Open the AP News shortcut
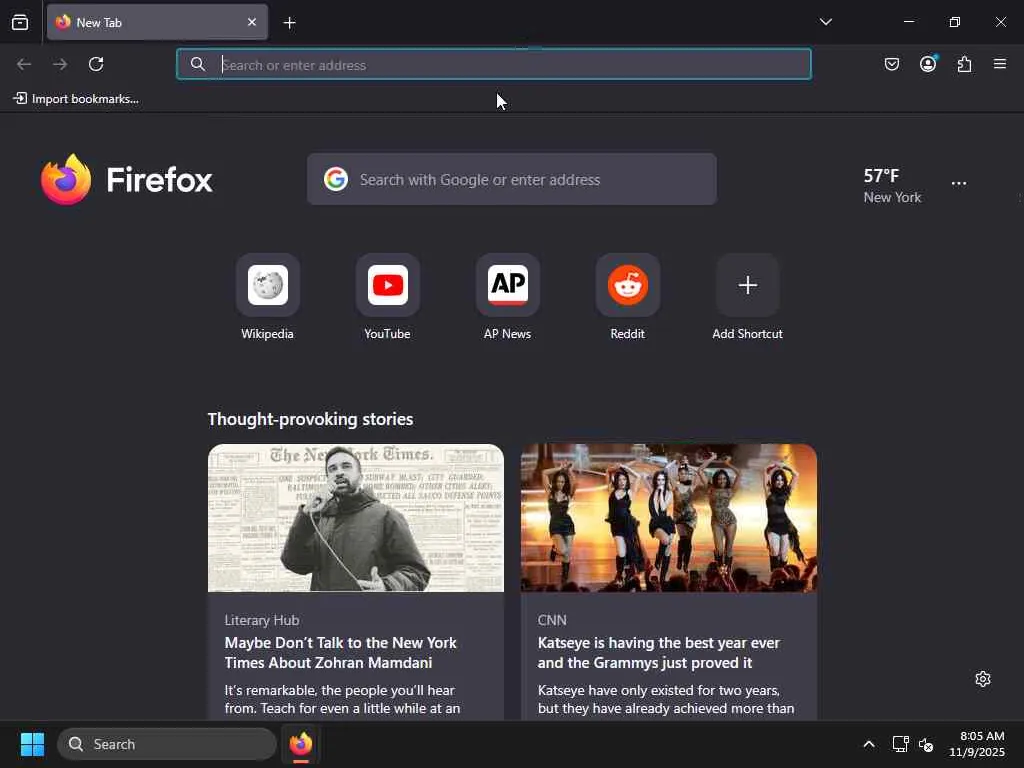Image resolution: width=1024 pixels, height=768 pixels. 507,297
